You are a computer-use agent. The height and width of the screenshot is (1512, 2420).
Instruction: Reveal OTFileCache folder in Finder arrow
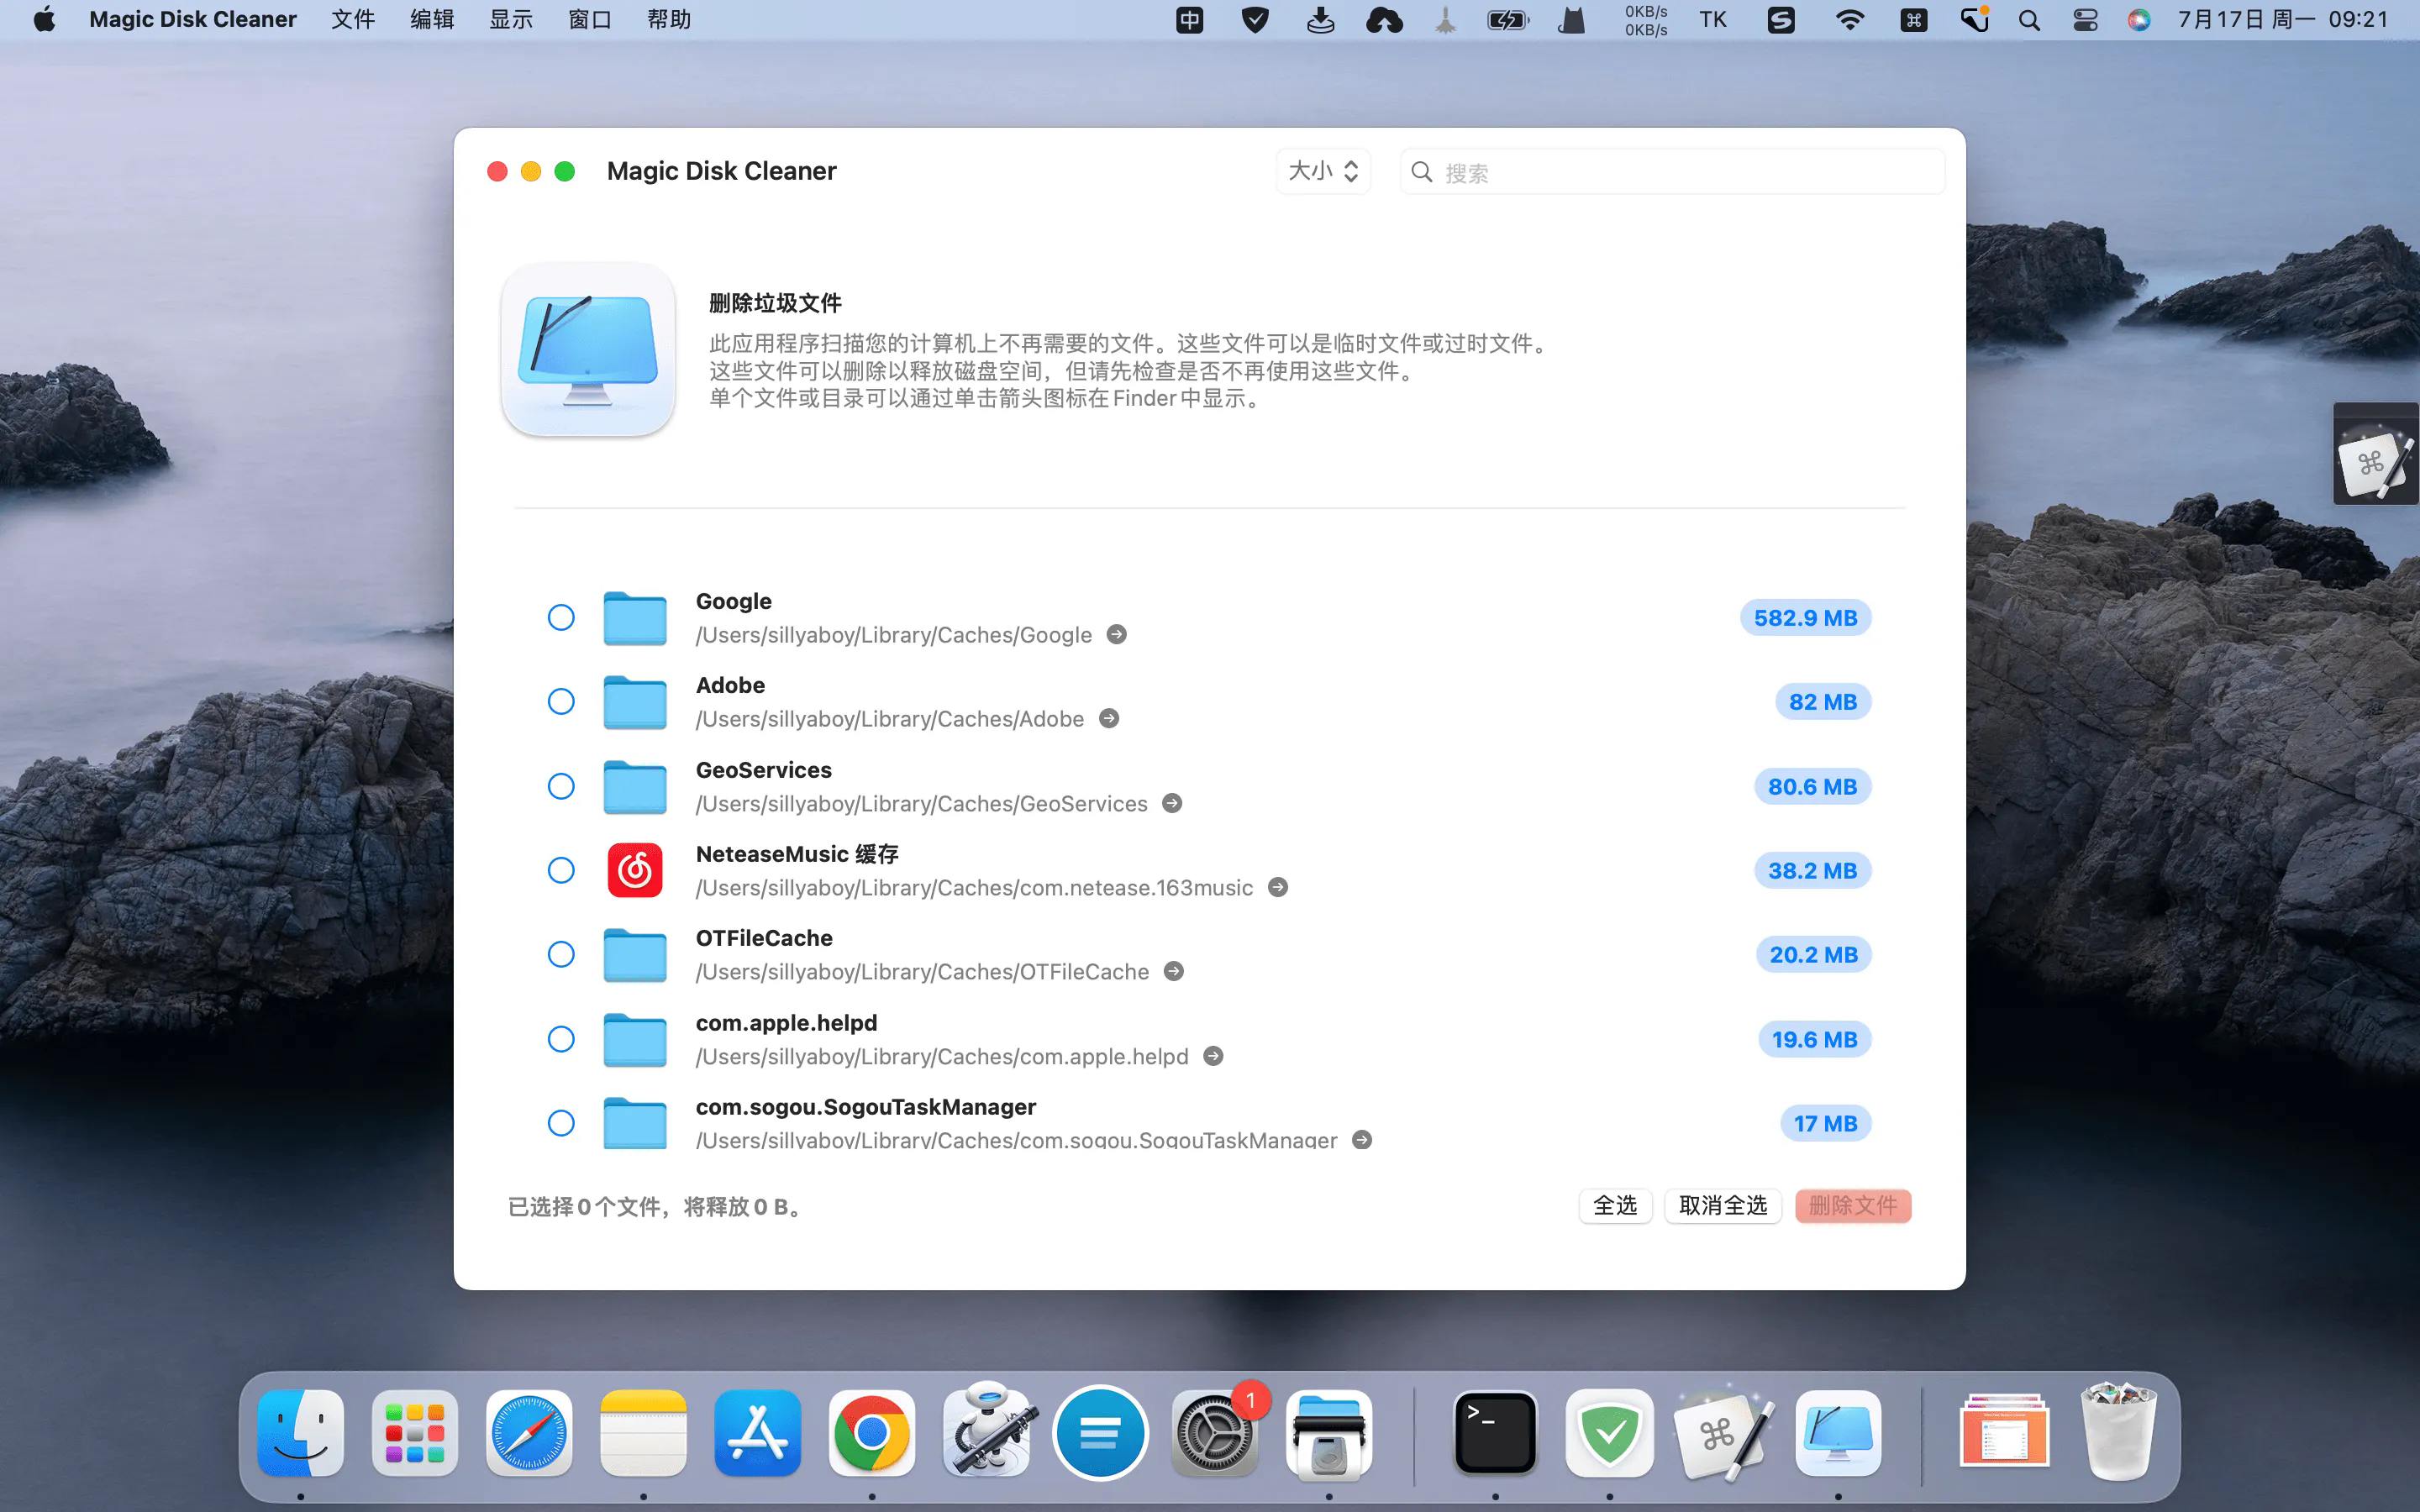point(1174,971)
